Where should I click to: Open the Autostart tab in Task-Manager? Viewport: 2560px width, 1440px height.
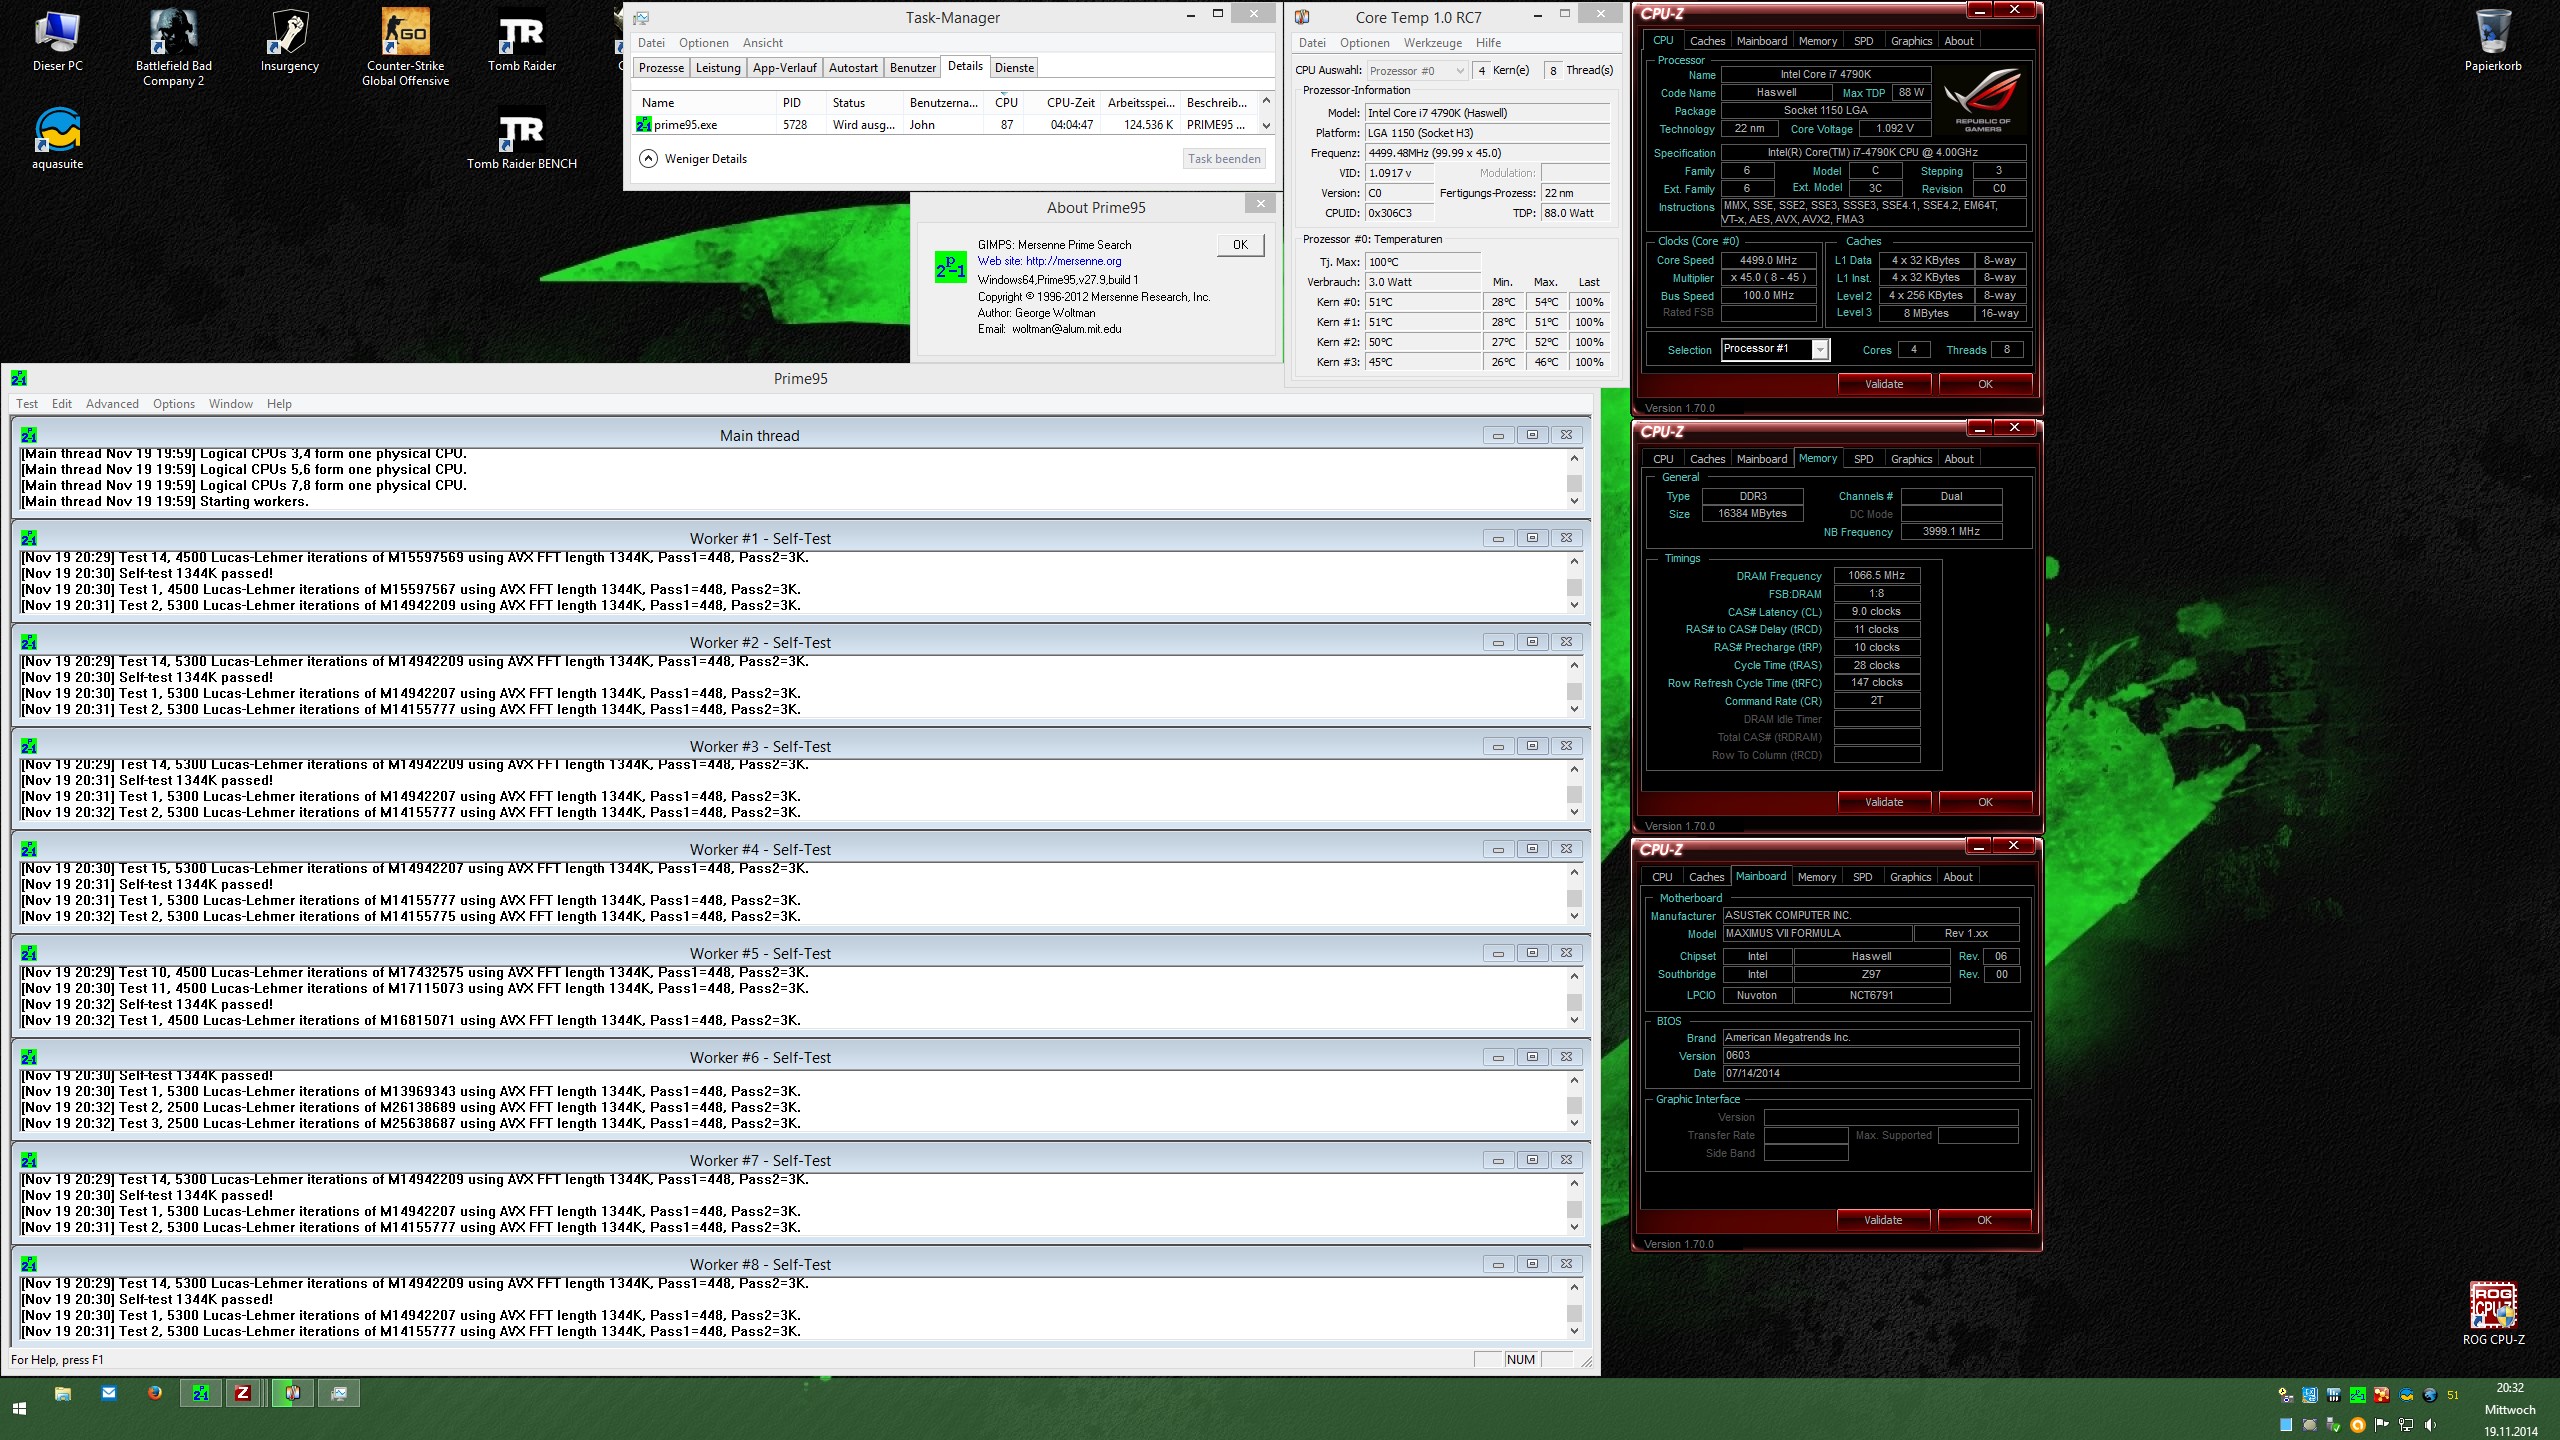[853, 68]
